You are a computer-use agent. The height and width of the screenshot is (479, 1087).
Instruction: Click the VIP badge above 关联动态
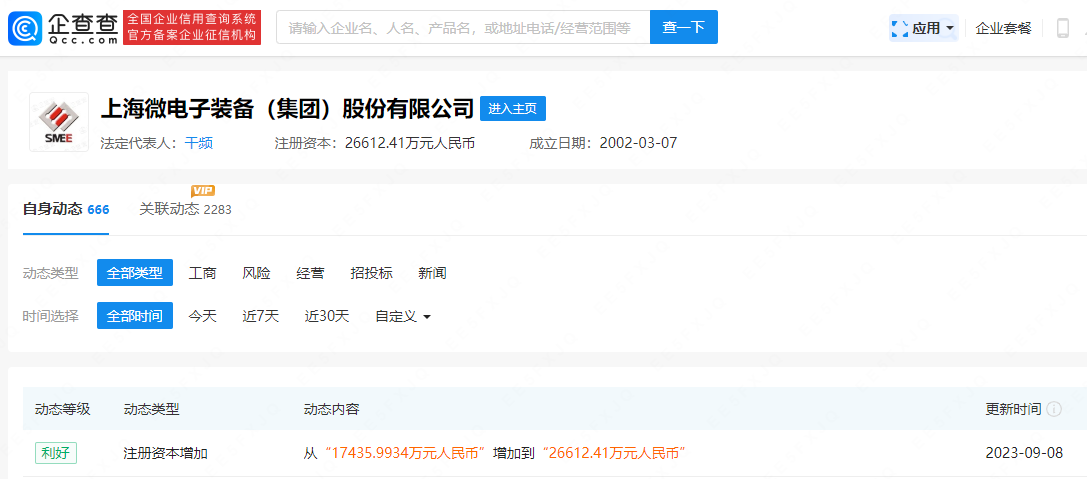click(x=203, y=190)
